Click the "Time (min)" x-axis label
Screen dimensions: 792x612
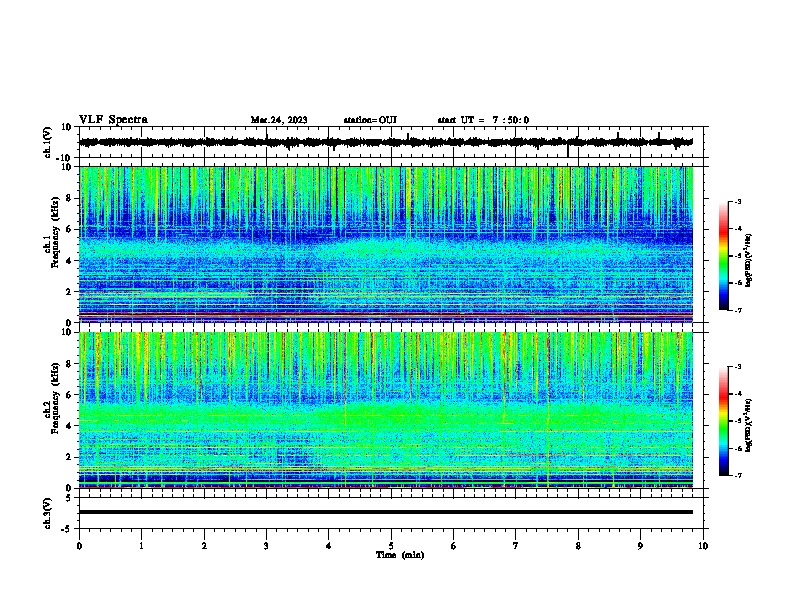coord(400,555)
